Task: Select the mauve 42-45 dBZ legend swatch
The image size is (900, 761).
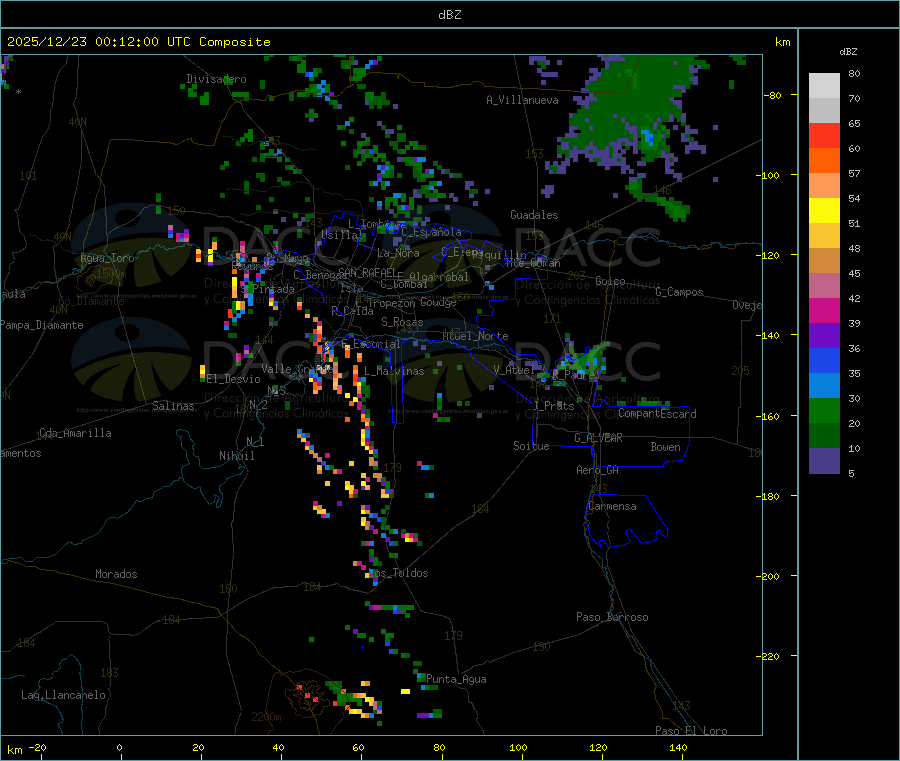Action: click(x=824, y=286)
